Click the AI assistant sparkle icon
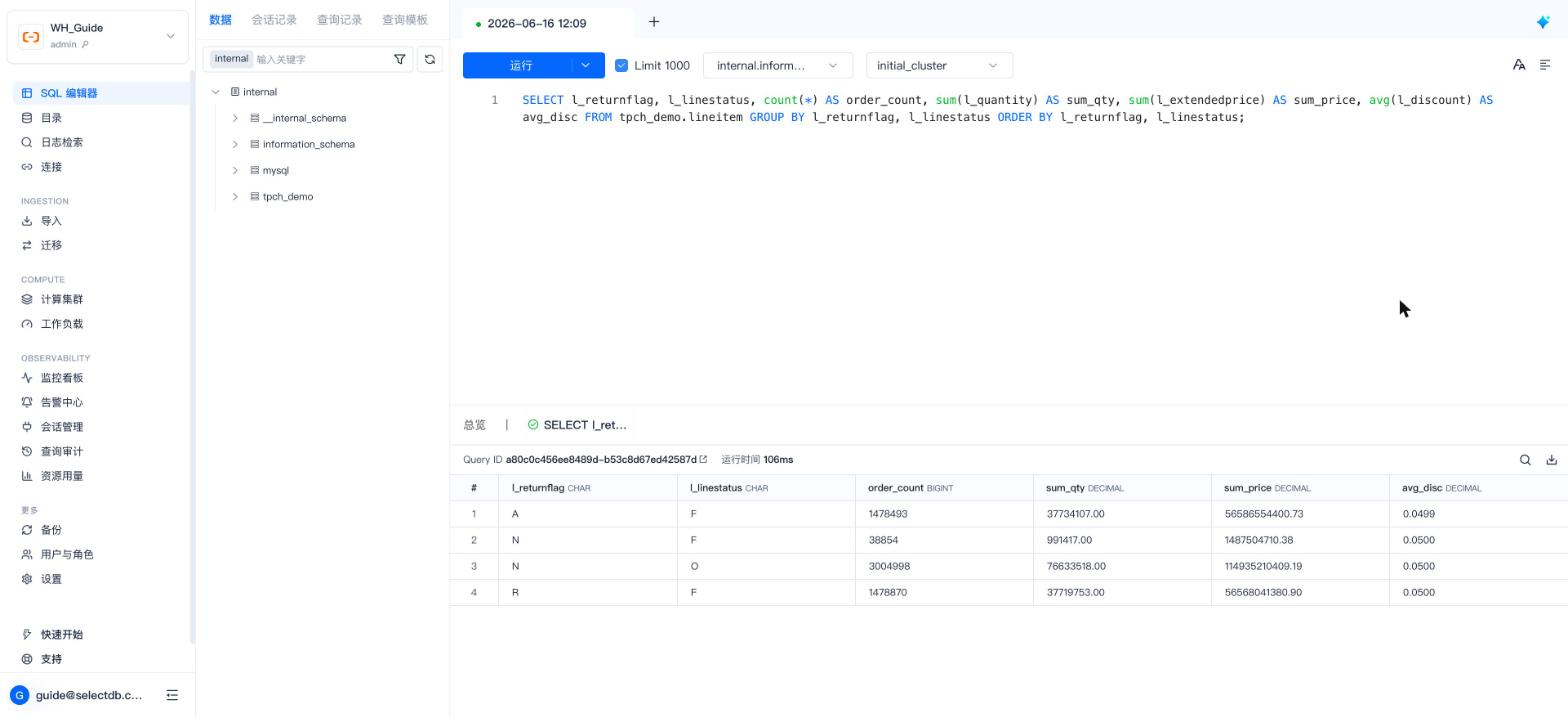Viewport: 1568px width, 718px height. 1543,22
